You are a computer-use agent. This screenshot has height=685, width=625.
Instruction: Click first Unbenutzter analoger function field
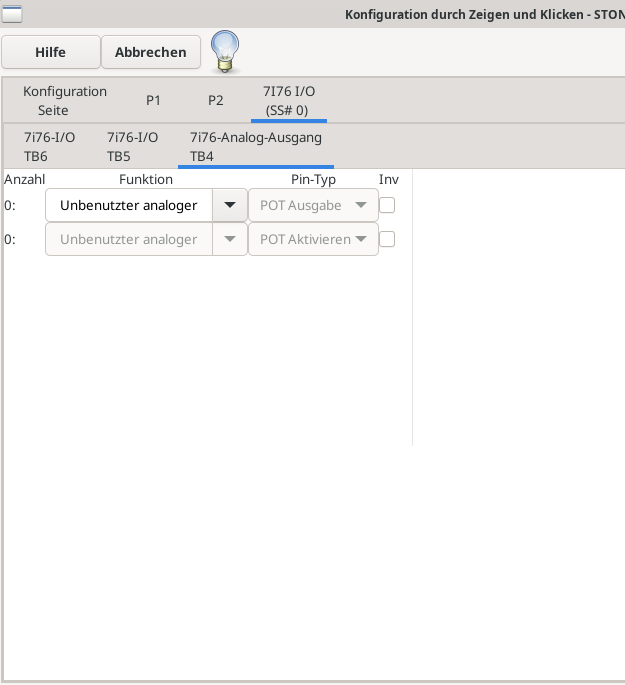point(129,205)
